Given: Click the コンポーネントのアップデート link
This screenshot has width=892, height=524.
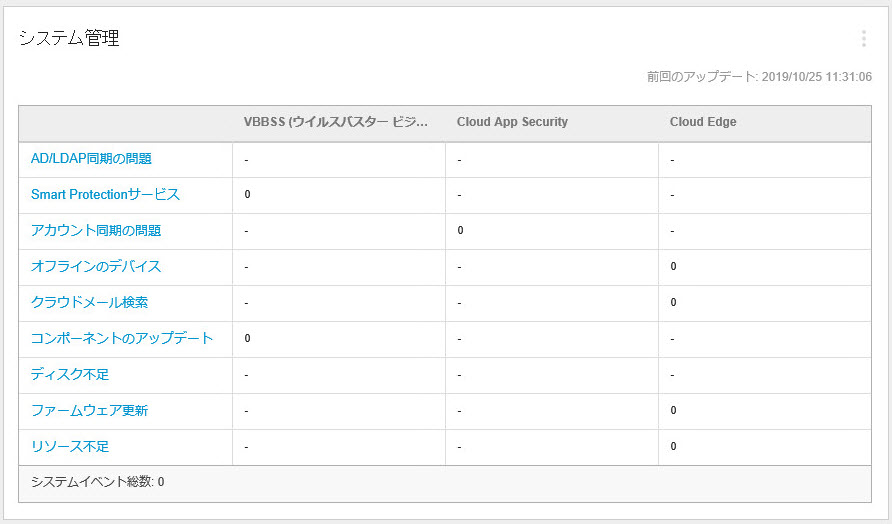Looking at the screenshot, I should pyautogui.click(x=122, y=338).
